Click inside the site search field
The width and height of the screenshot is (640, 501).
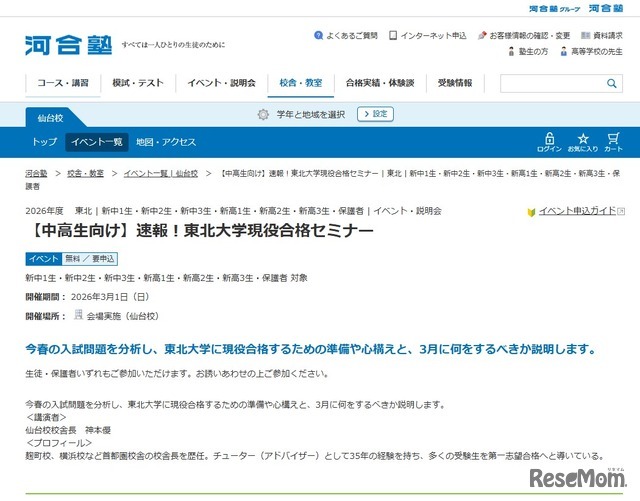coord(553,83)
